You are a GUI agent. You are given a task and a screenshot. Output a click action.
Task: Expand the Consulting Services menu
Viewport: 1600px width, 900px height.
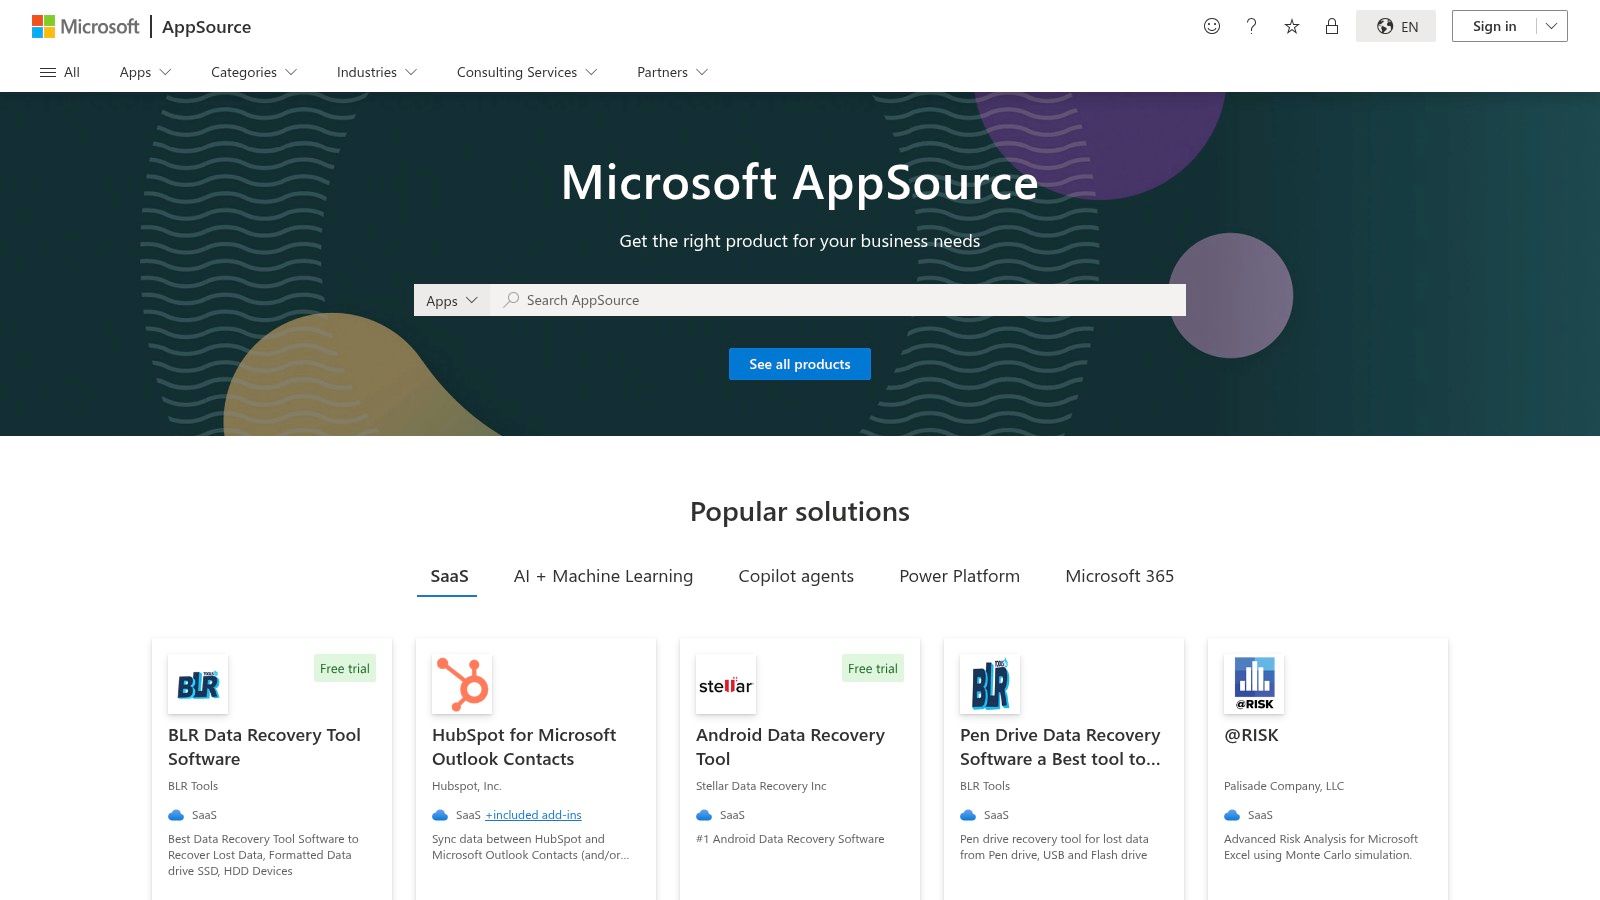coord(527,72)
